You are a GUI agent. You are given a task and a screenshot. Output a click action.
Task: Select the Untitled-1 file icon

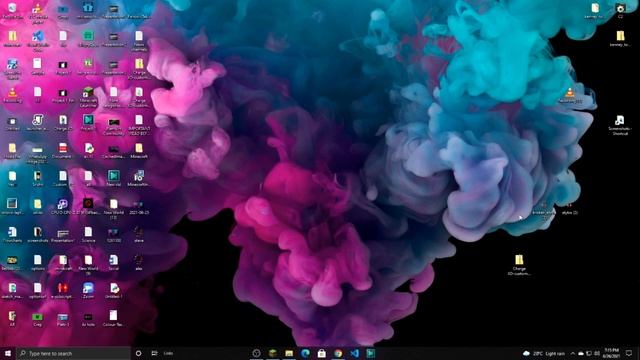(113, 291)
